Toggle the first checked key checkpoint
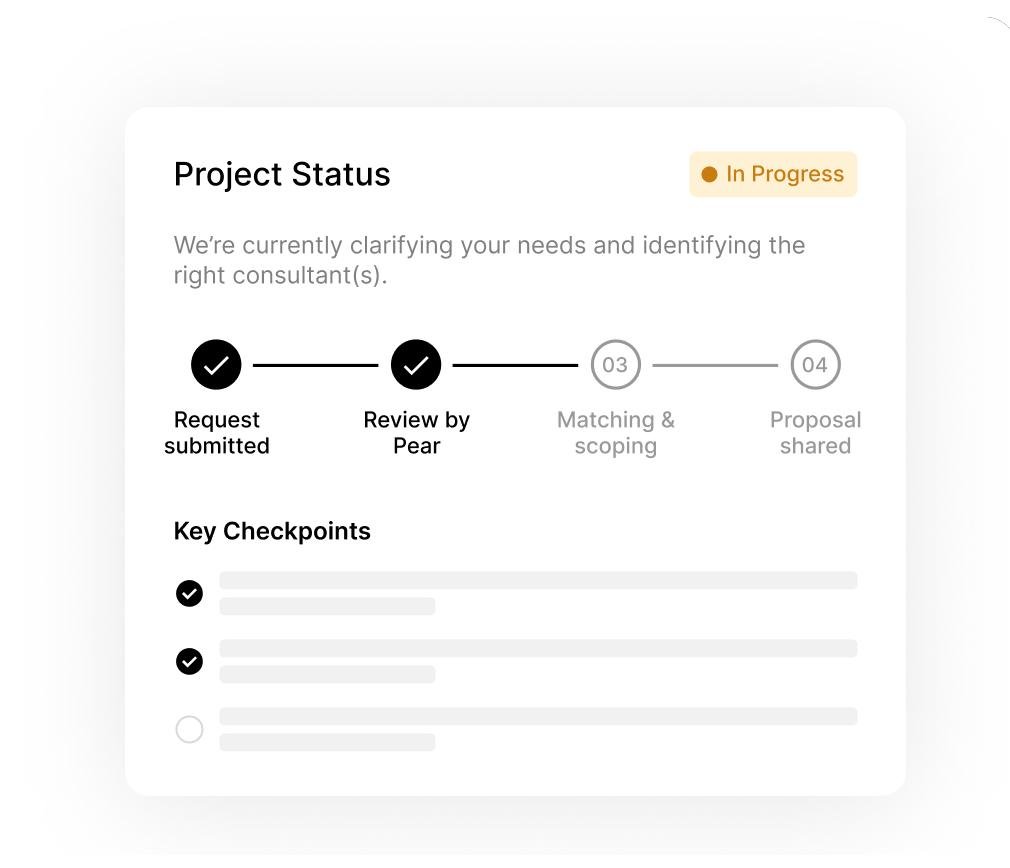Viewport: 1010px width, 868px height. (x=189, y=594)
